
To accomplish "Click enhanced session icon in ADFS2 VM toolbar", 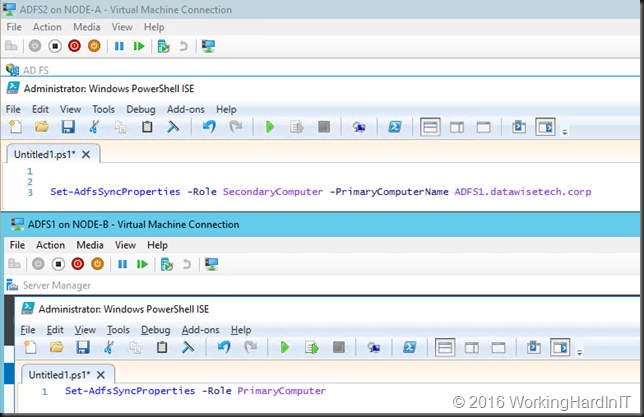I will (x=208, y=46).
